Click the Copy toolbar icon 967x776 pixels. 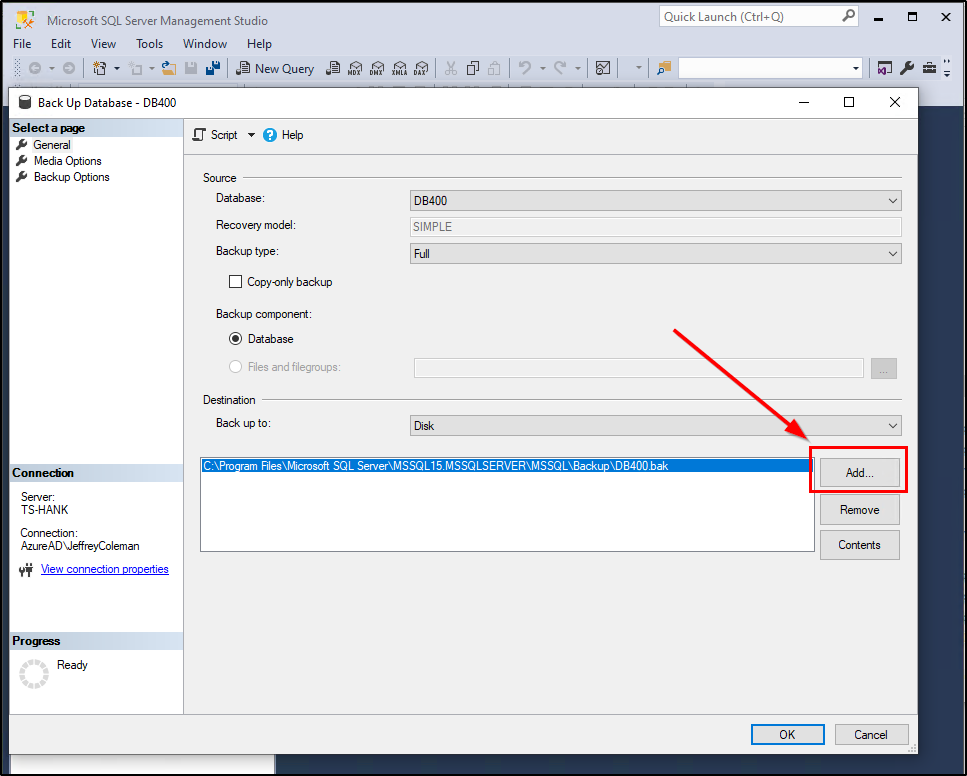[x=473, y=68]
